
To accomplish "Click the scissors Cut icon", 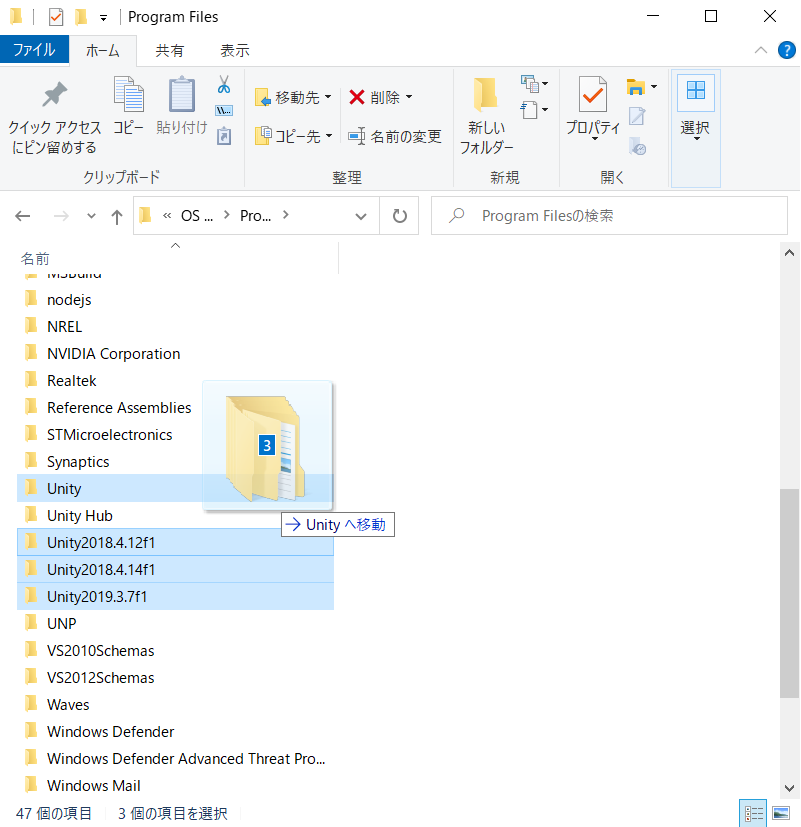I will pos(224,84).
